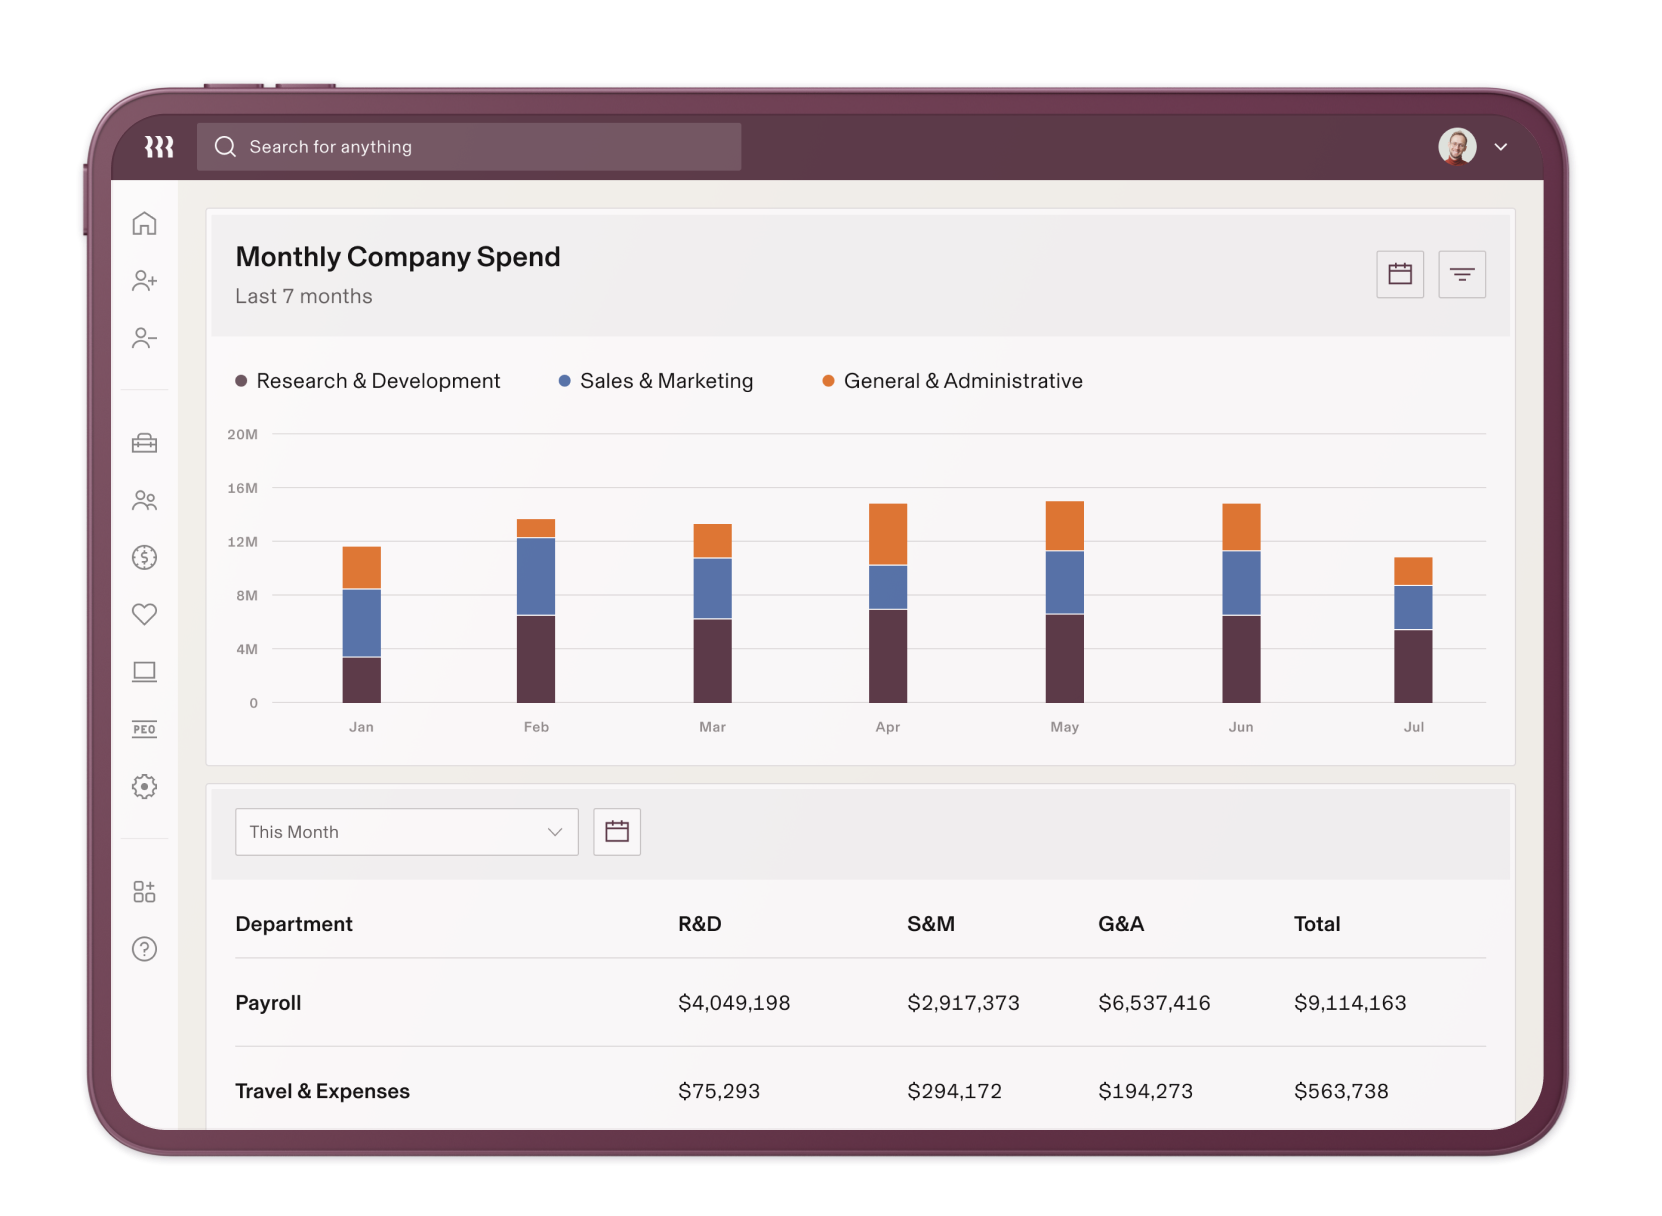This screenshot has width=1662, height=1216.
Task: Open the Payroll section from the sidebar
Action: 144,557
